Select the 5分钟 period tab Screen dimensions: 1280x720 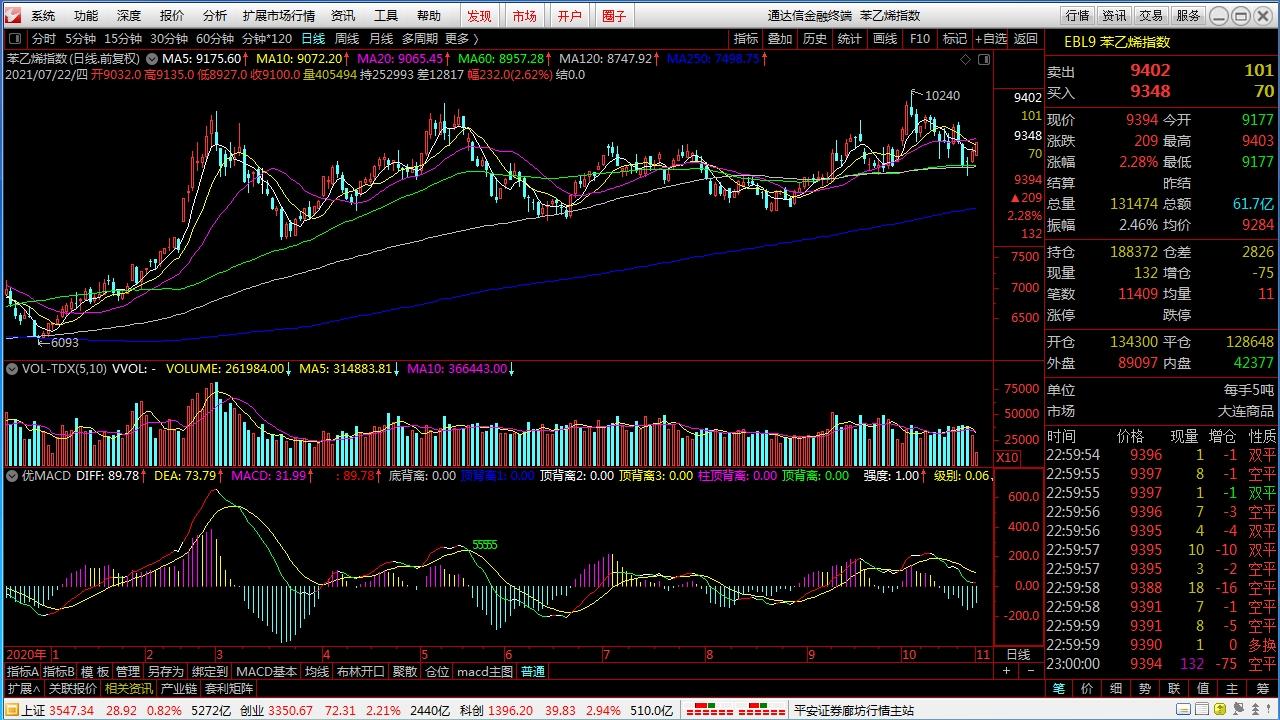coord(80,39)
